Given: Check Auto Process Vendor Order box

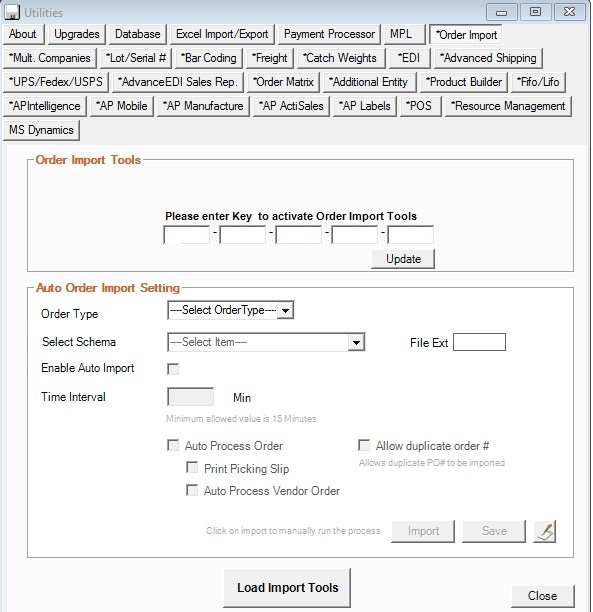Looking at the screenshot, I should (x=192, y=490).
